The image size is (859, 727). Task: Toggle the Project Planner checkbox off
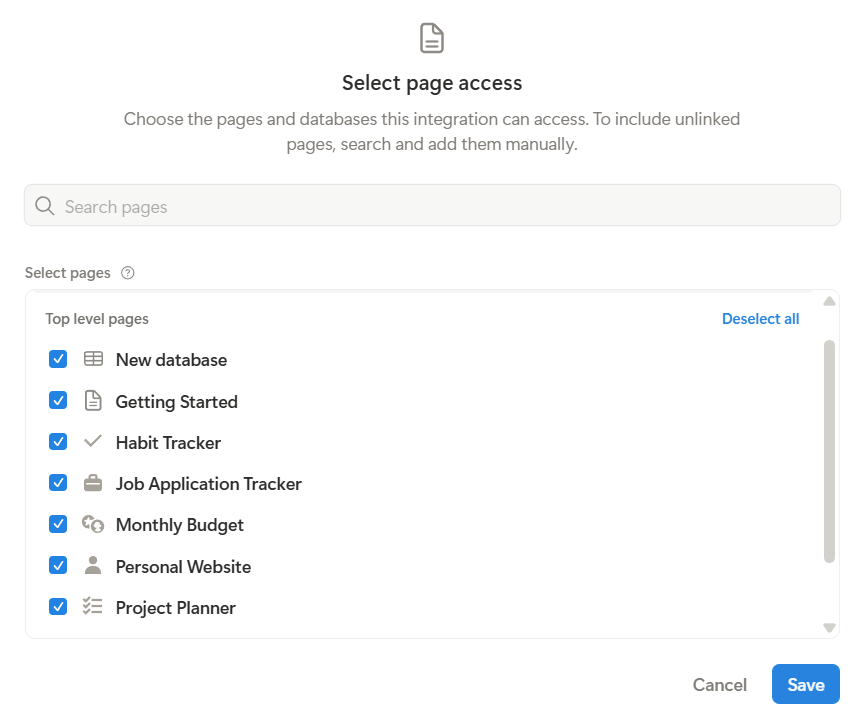tap(58, 607)
